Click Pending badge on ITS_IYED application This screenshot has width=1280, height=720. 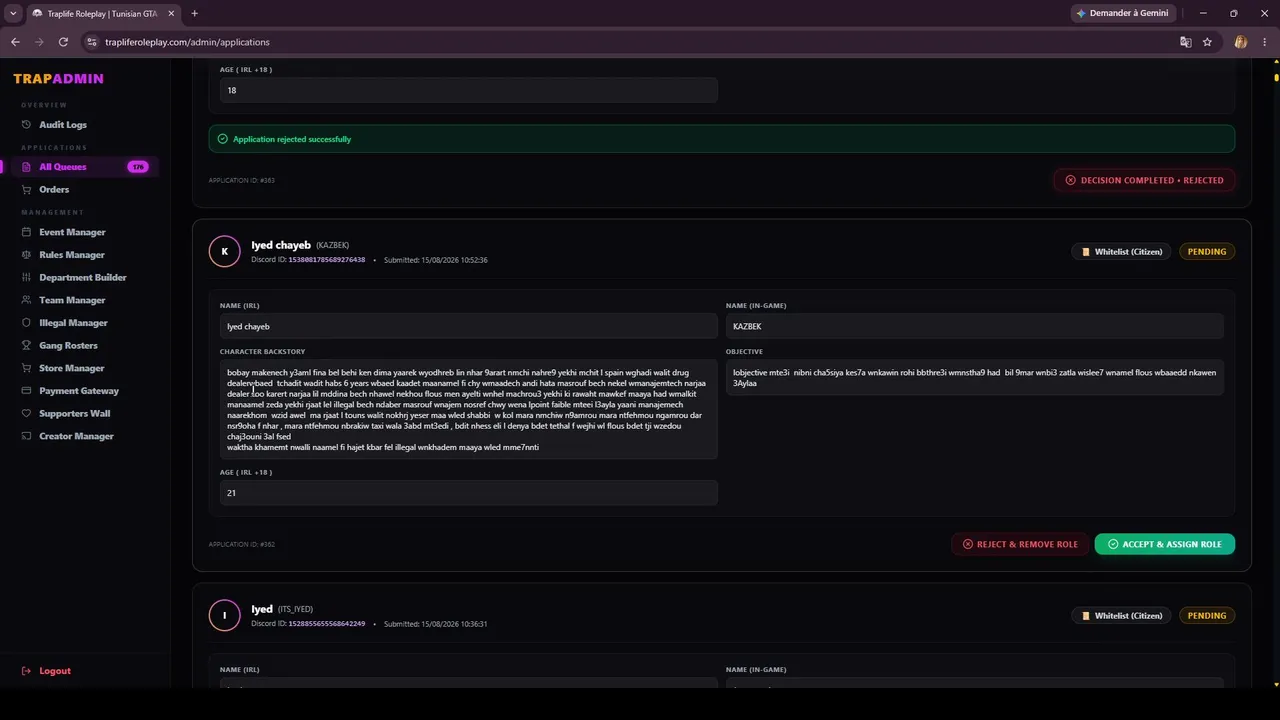[x=1207, y=616]
